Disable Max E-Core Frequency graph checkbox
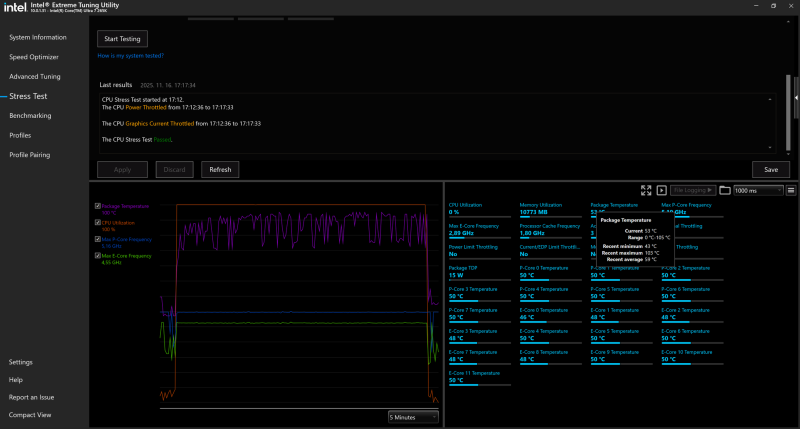This screenshot has width=800, height=429. tap(97, 257)
